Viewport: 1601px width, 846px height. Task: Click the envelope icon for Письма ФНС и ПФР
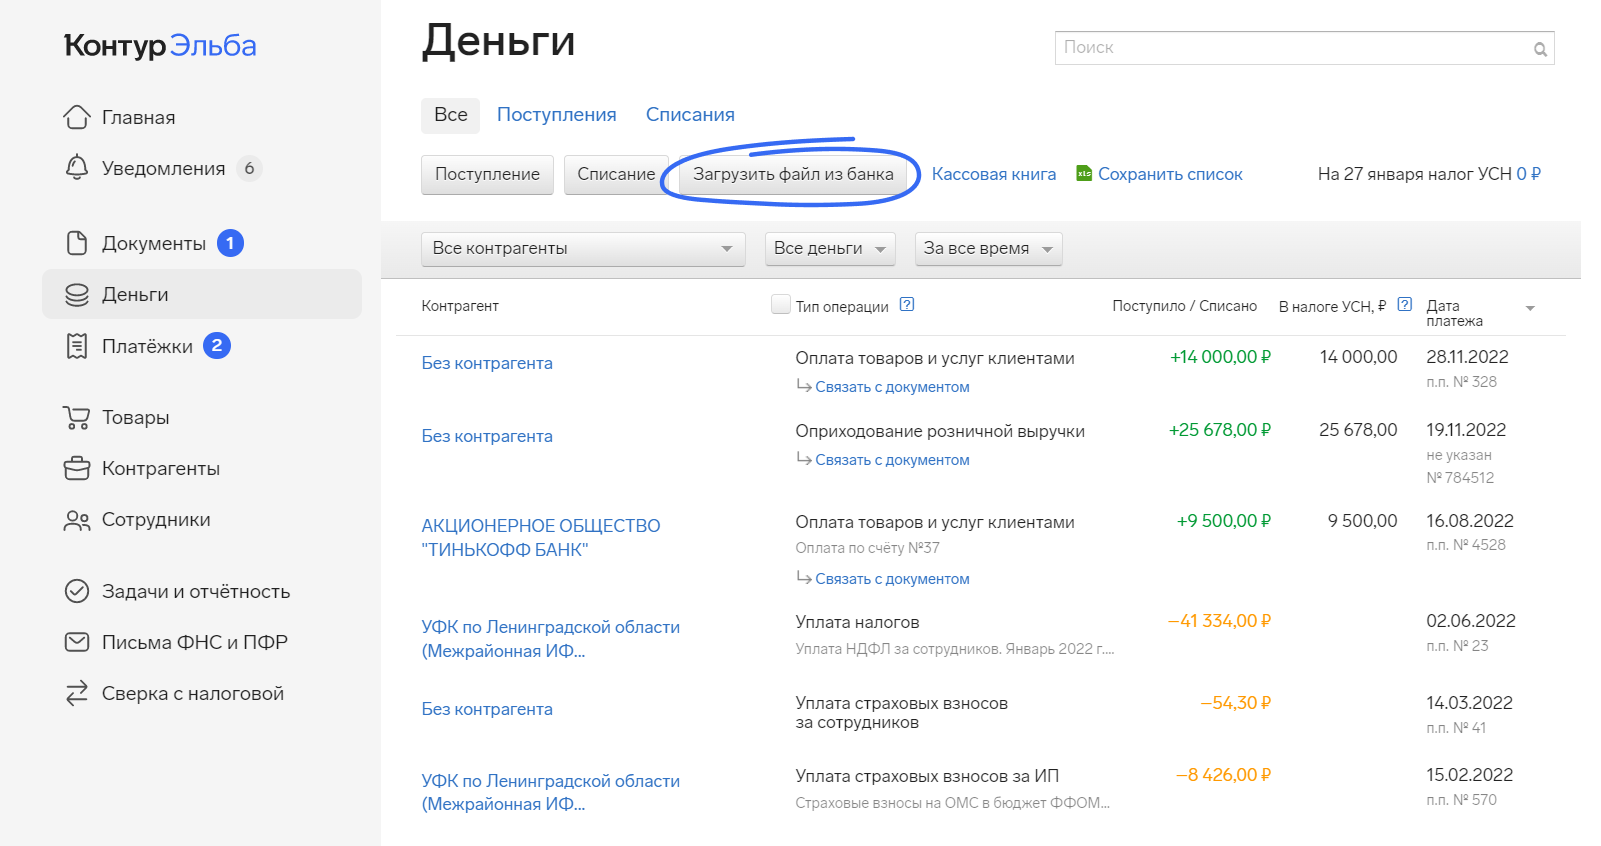click(77, 642)
